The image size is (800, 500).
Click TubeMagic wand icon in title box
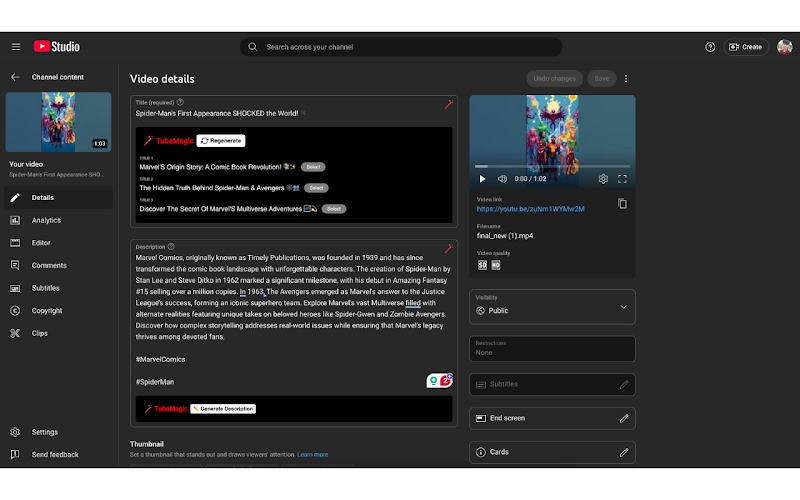tap(448, 105)
